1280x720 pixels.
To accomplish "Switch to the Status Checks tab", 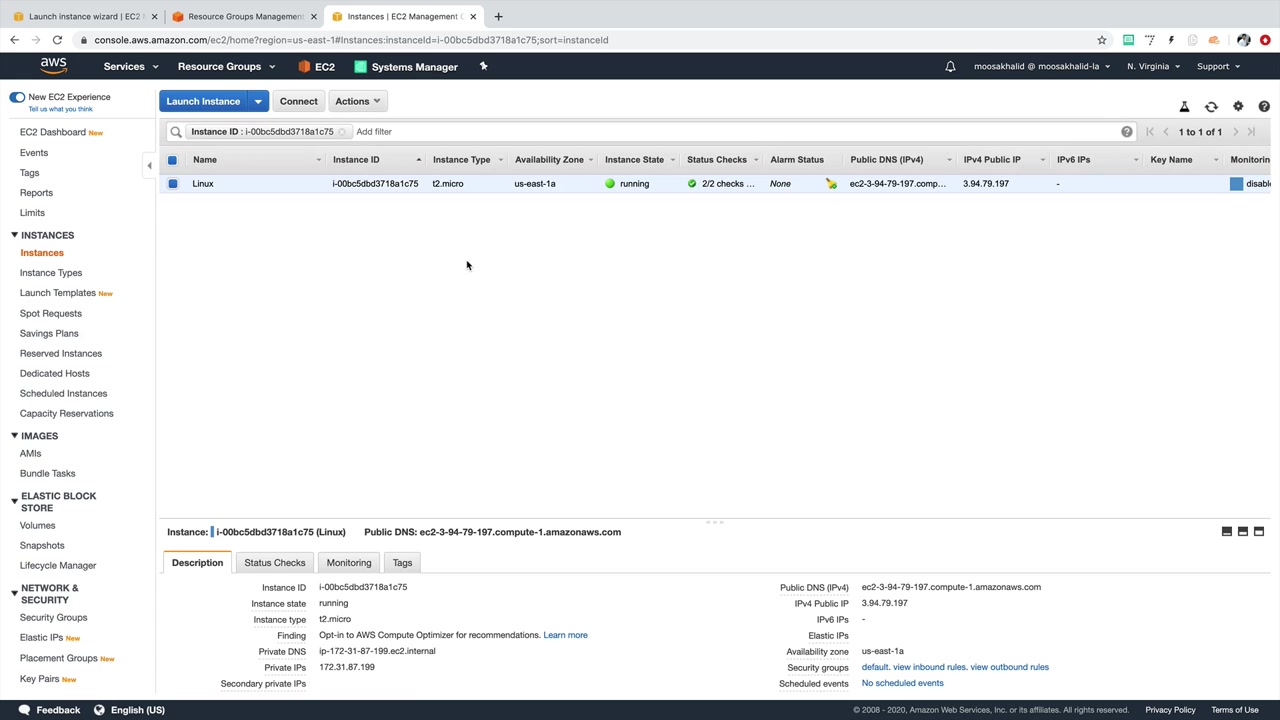I will (x=275, y=563).
